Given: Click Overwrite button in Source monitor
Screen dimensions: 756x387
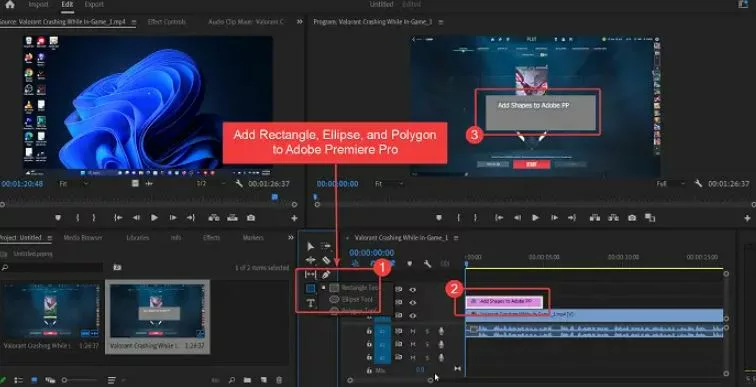Looking at the screenshot, I should 232,218.
